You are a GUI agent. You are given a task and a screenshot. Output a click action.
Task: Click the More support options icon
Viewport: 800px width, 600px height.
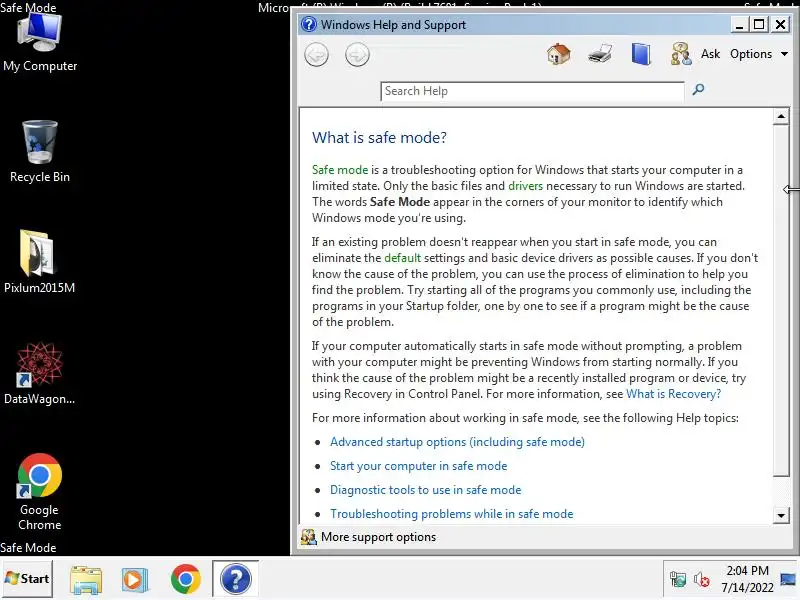coord(308,537)
